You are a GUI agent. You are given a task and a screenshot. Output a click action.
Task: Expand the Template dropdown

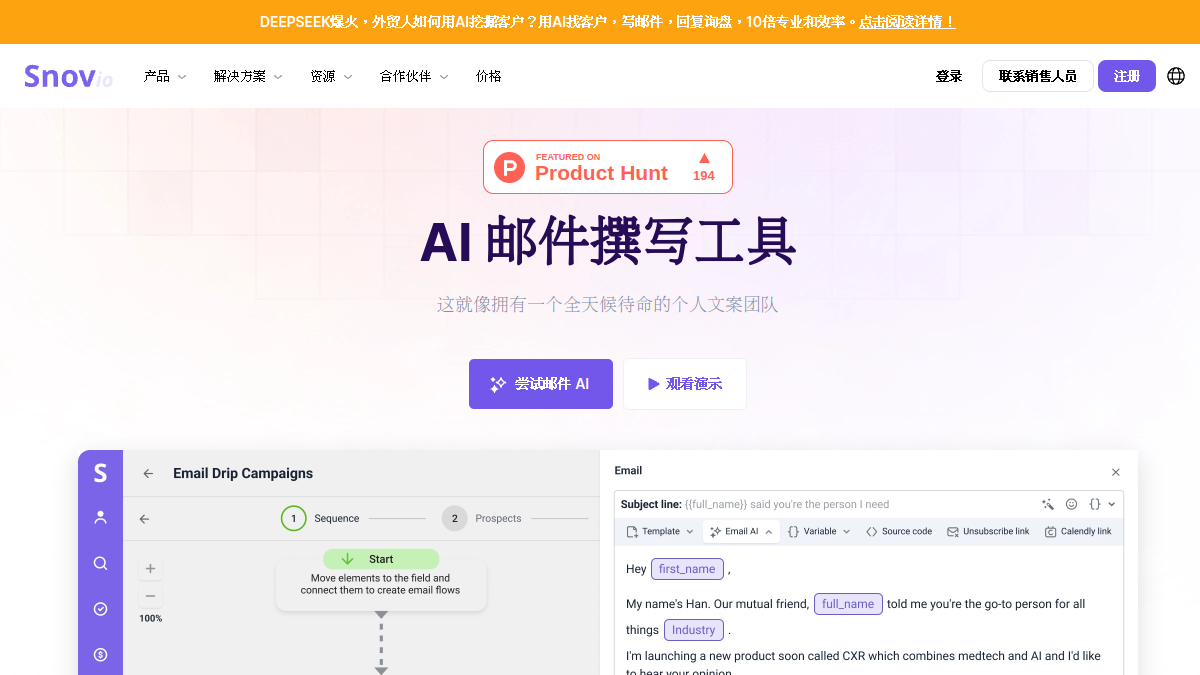660,532
